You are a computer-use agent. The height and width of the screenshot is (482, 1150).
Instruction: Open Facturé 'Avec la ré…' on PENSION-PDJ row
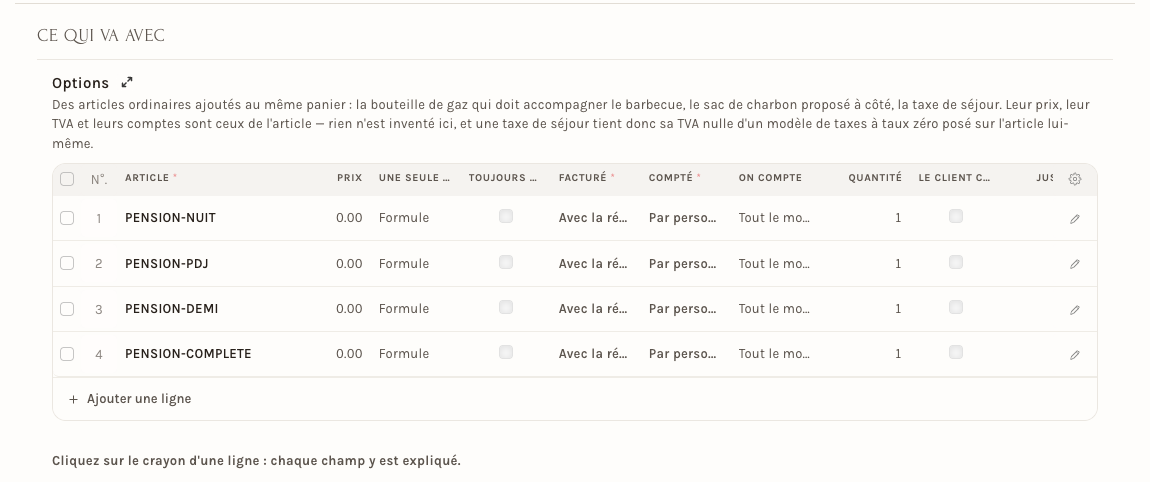[x=593, y=263]
